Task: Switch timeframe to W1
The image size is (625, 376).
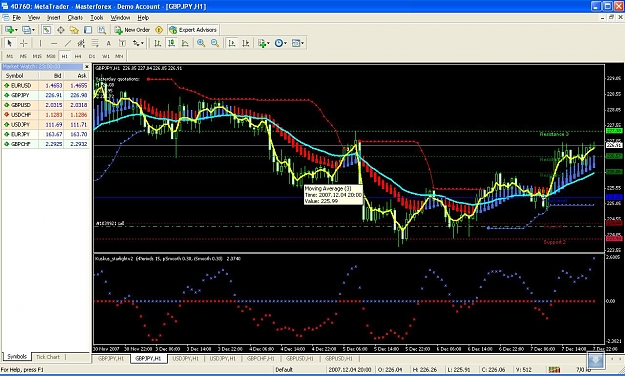Action: coord(106,56)
